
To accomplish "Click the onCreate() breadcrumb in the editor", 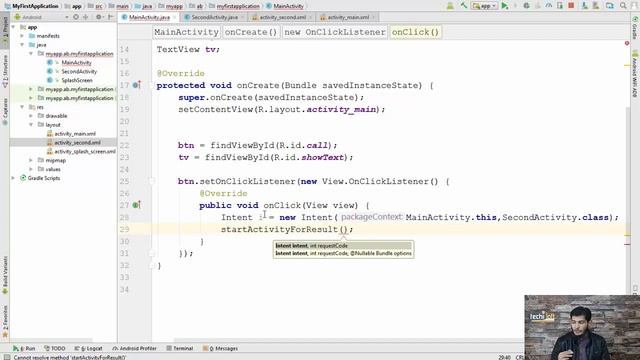I will [251, 32].
